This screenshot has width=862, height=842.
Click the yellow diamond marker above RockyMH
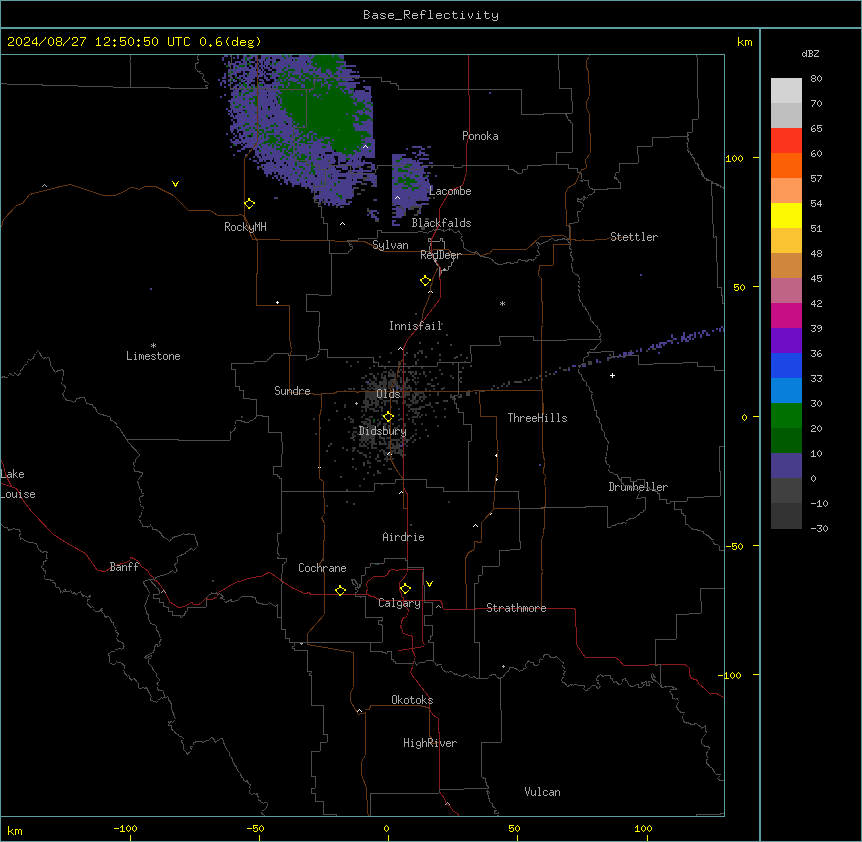(x=250, y=203)
